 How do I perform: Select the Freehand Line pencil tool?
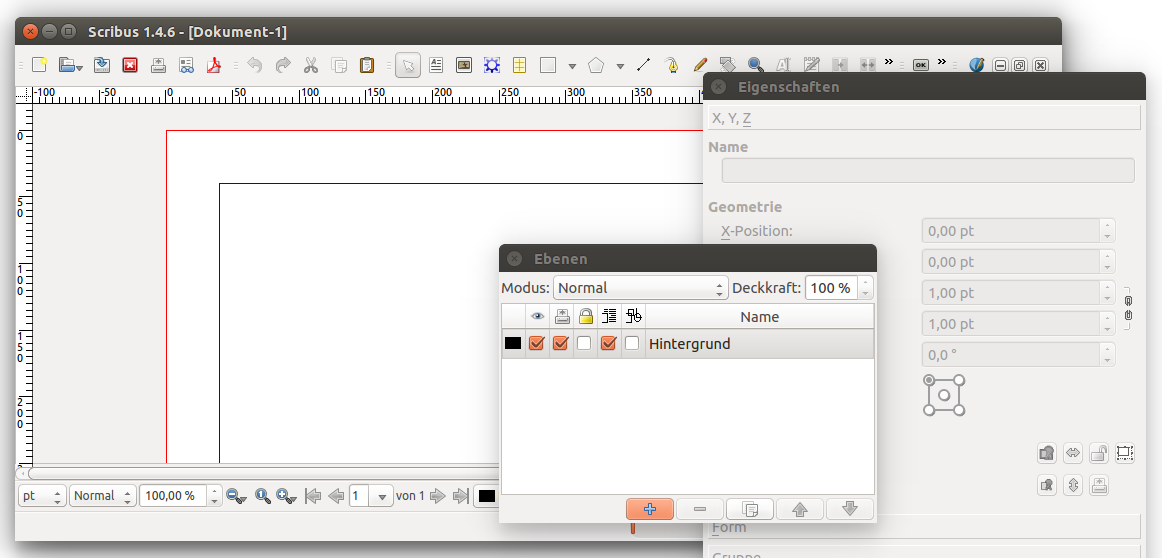[x=700, y=65]
